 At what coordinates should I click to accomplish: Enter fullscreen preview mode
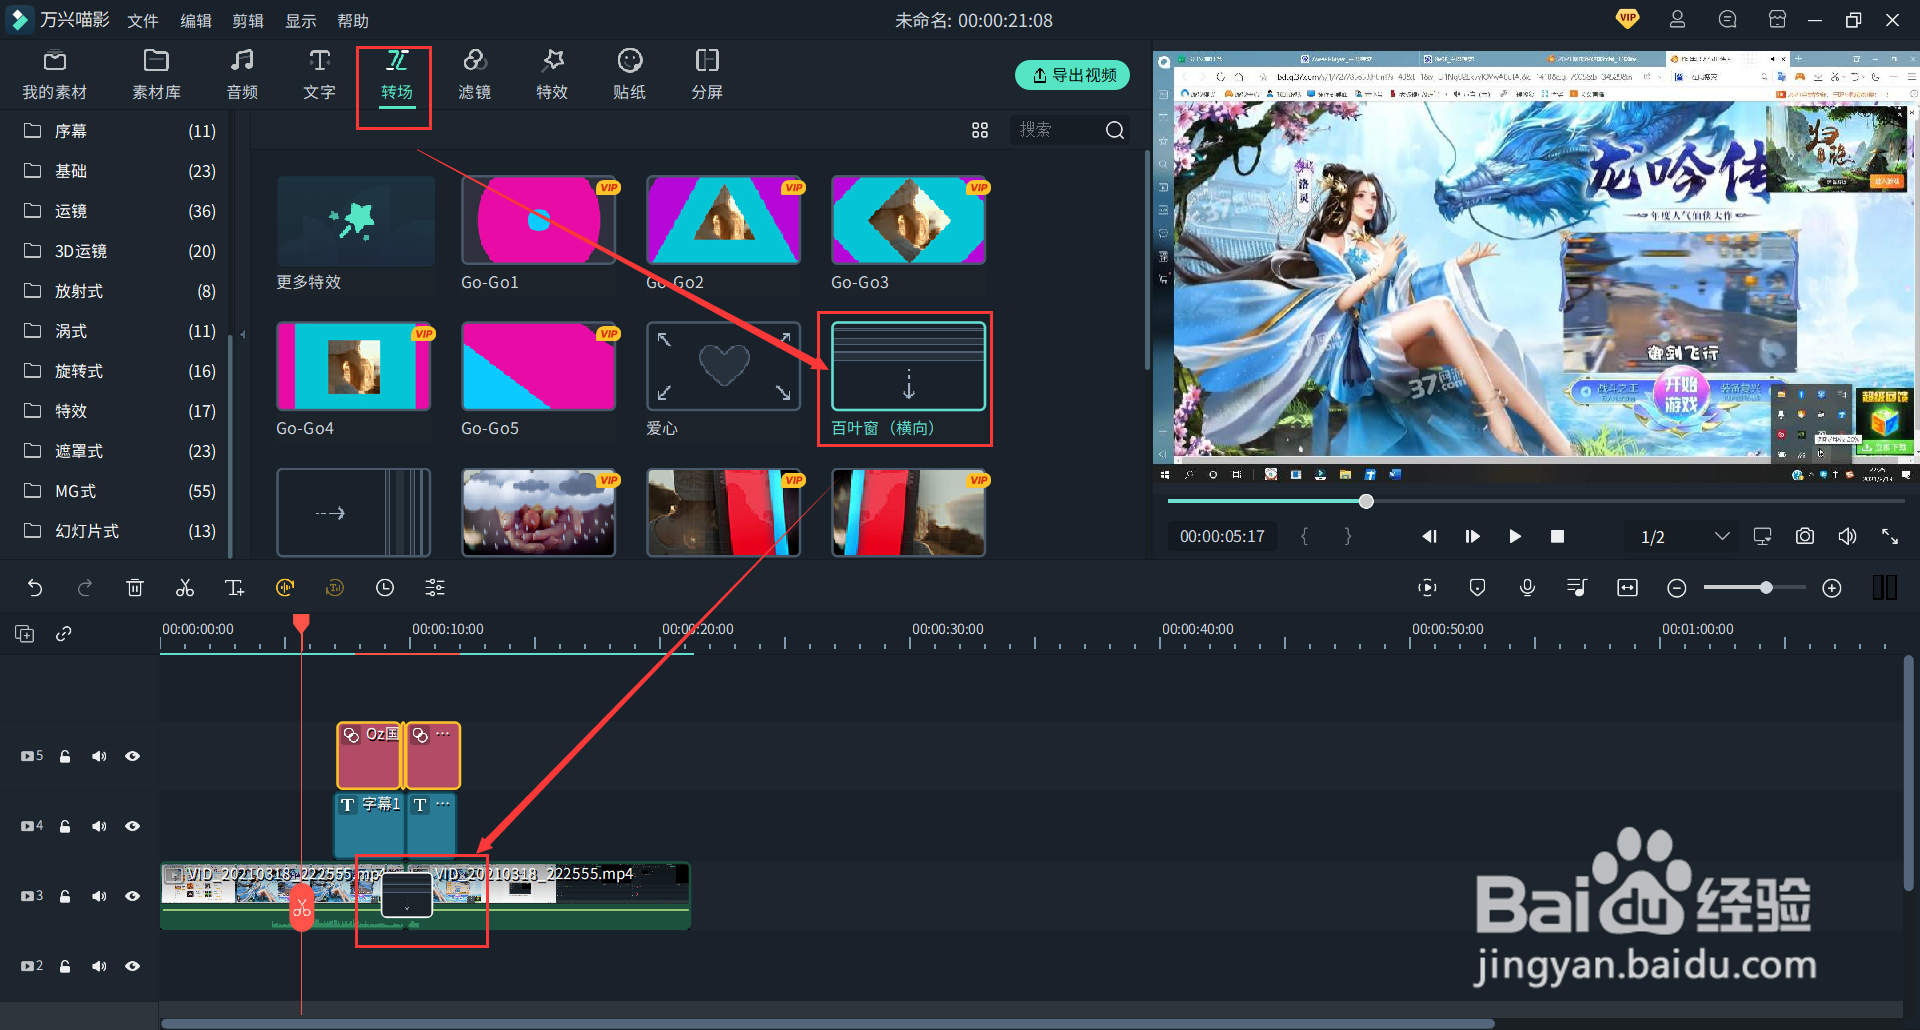tap(1890, 537)
